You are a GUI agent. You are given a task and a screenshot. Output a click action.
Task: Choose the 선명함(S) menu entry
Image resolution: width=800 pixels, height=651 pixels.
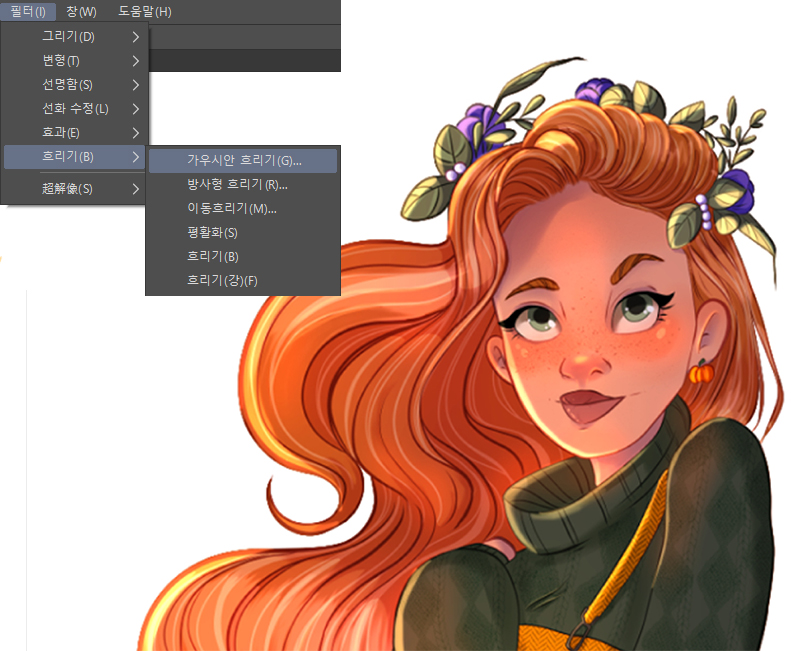click(x=67, y=85)
